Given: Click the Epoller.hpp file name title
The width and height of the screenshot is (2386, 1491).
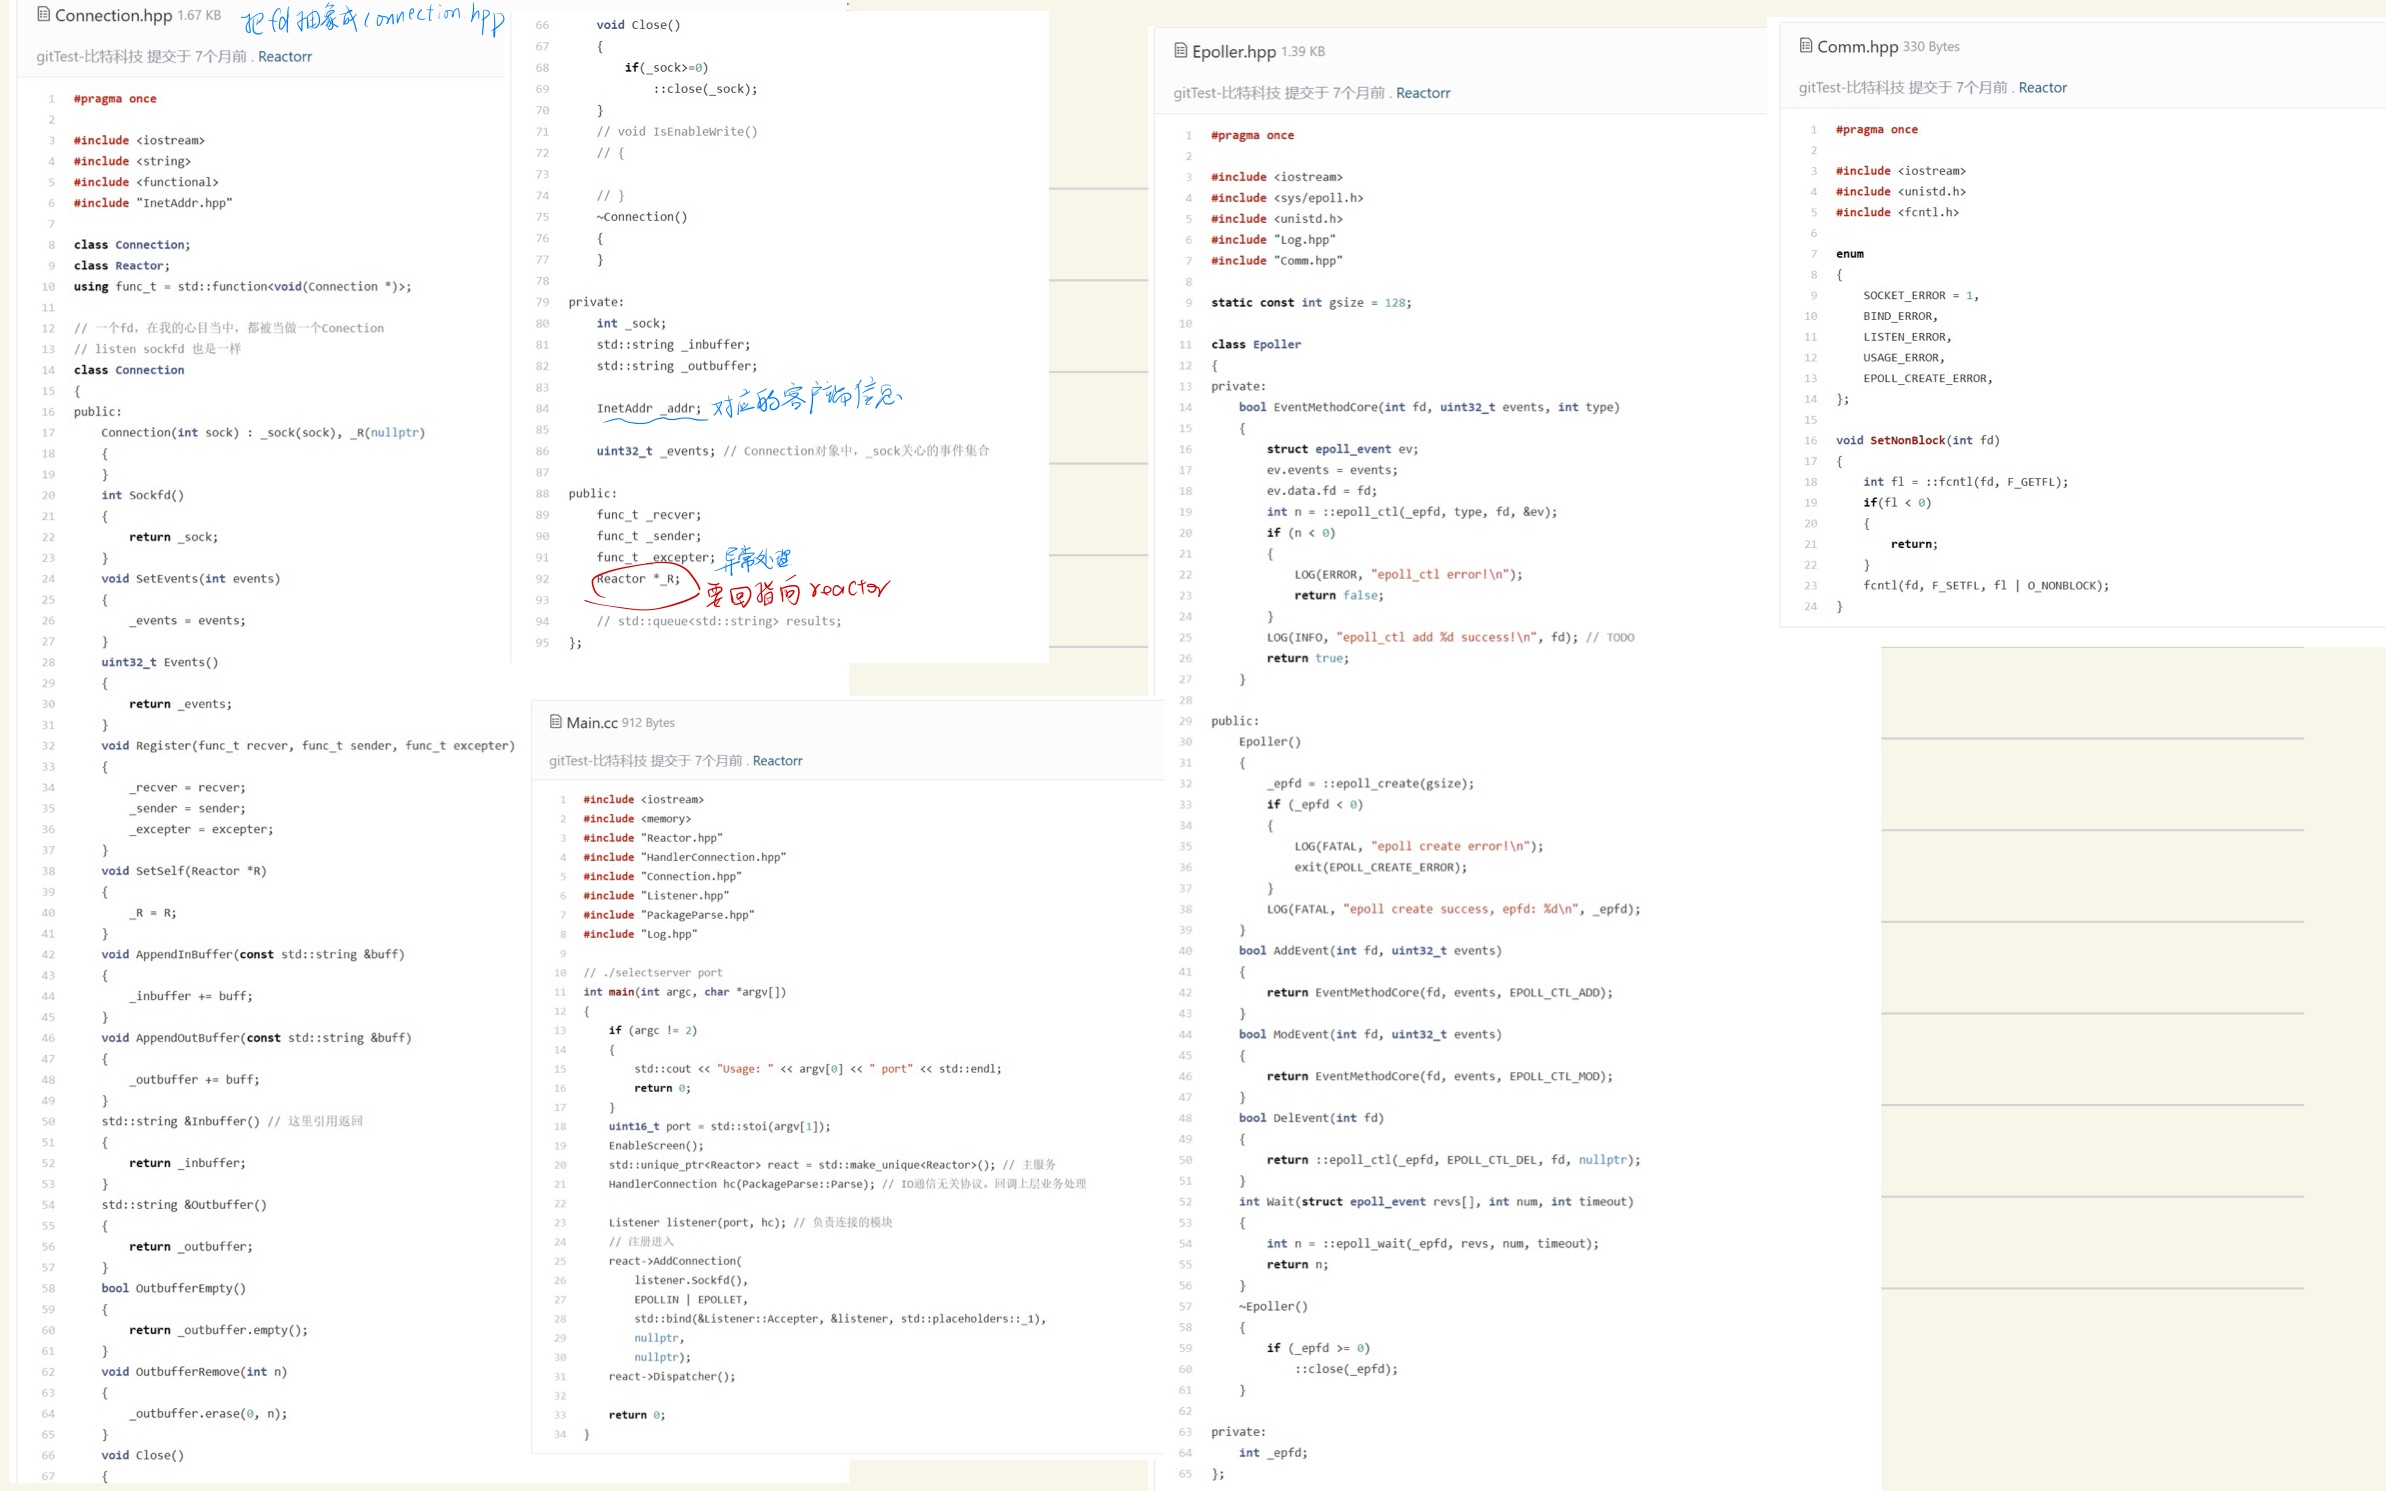Looking at the screenshot, I should pos(1233,51).
